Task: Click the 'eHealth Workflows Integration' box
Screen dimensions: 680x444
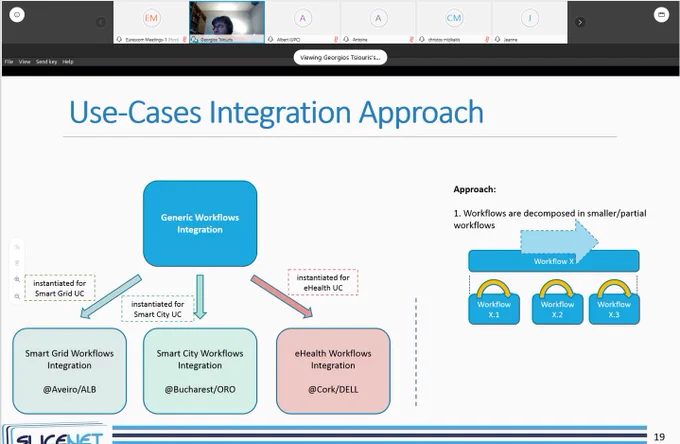Action: coord(333,371)
